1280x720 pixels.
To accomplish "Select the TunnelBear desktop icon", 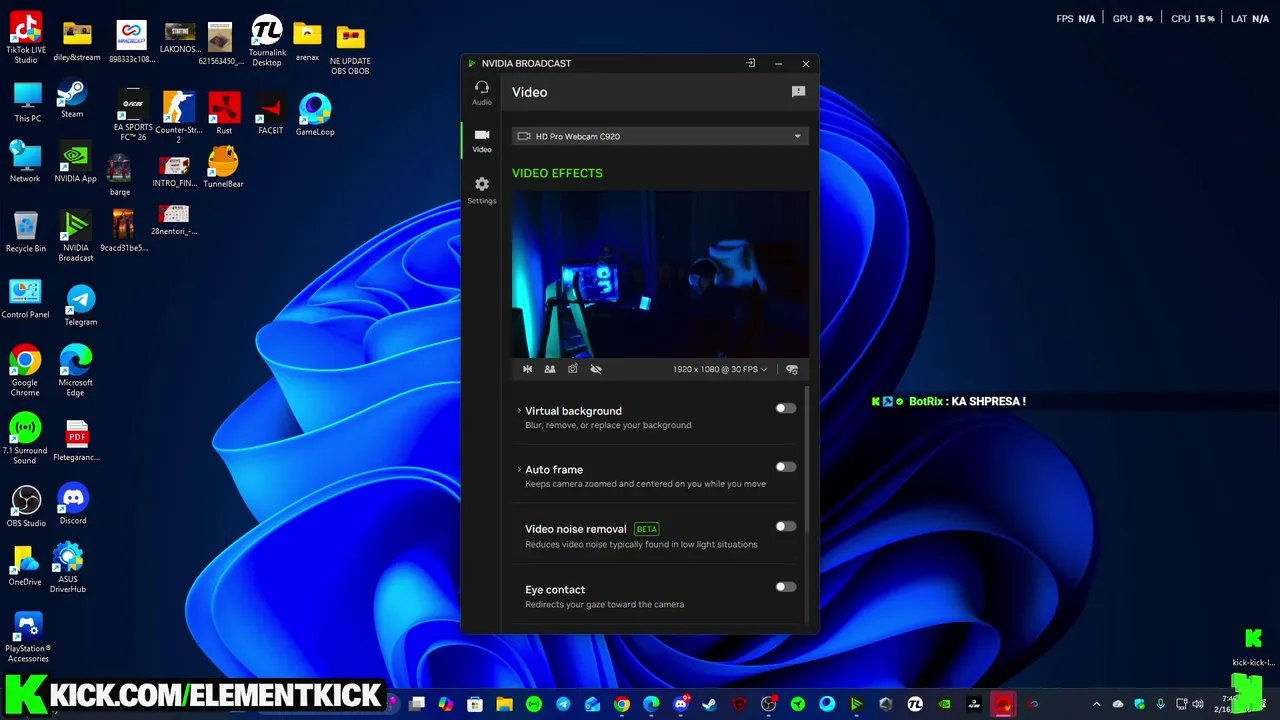I will [x=223, y=167].
